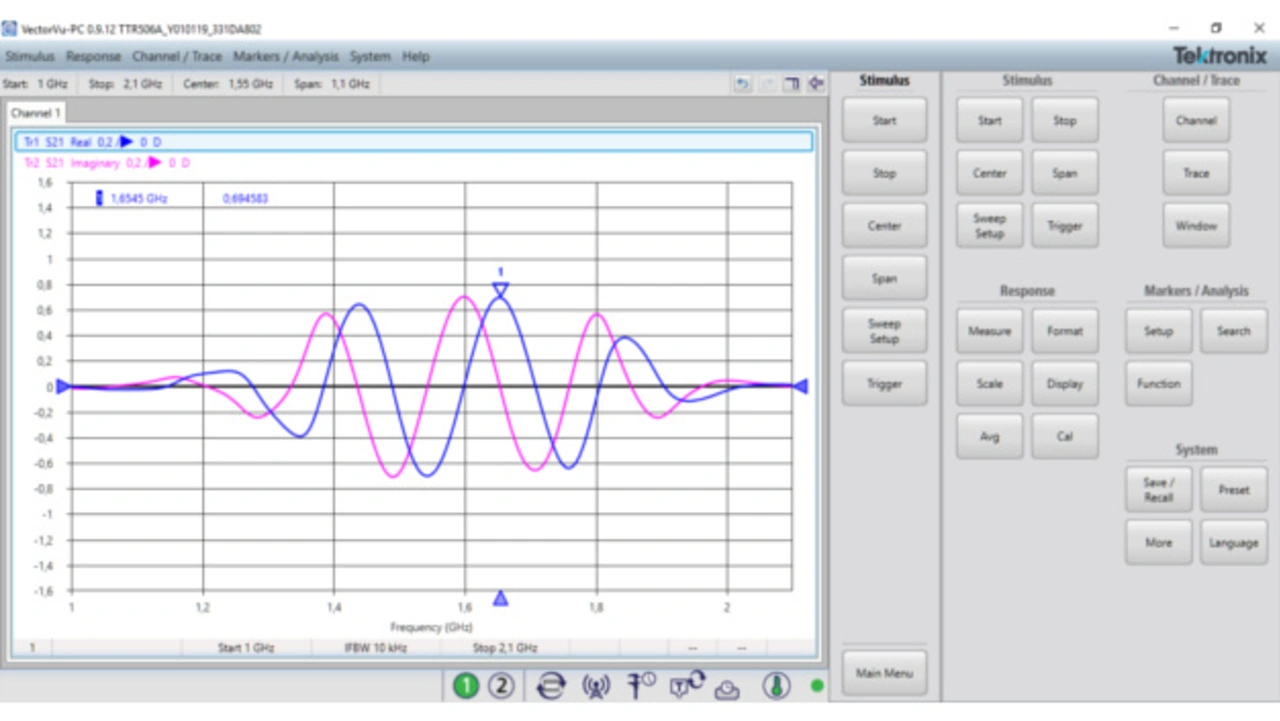Screen dimensions: 1280x721
Task: Click the window layout icon above the chart
Action: [791, 84]
